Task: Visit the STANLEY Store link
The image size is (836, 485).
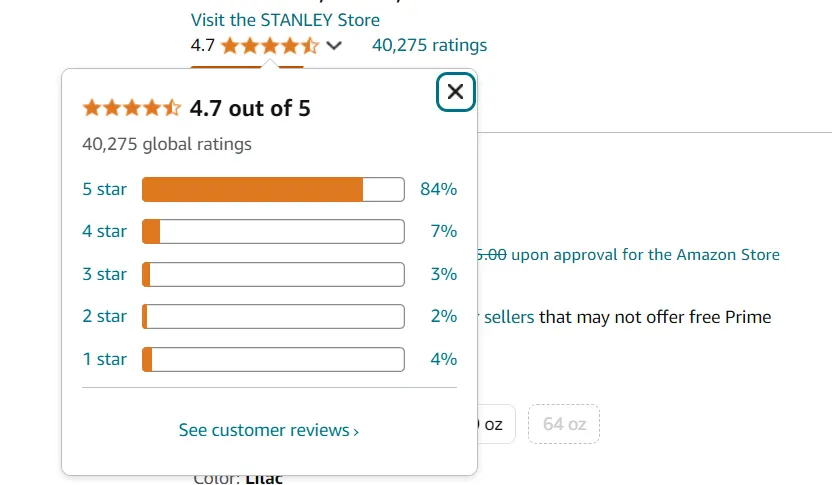Action: [285, 20]
